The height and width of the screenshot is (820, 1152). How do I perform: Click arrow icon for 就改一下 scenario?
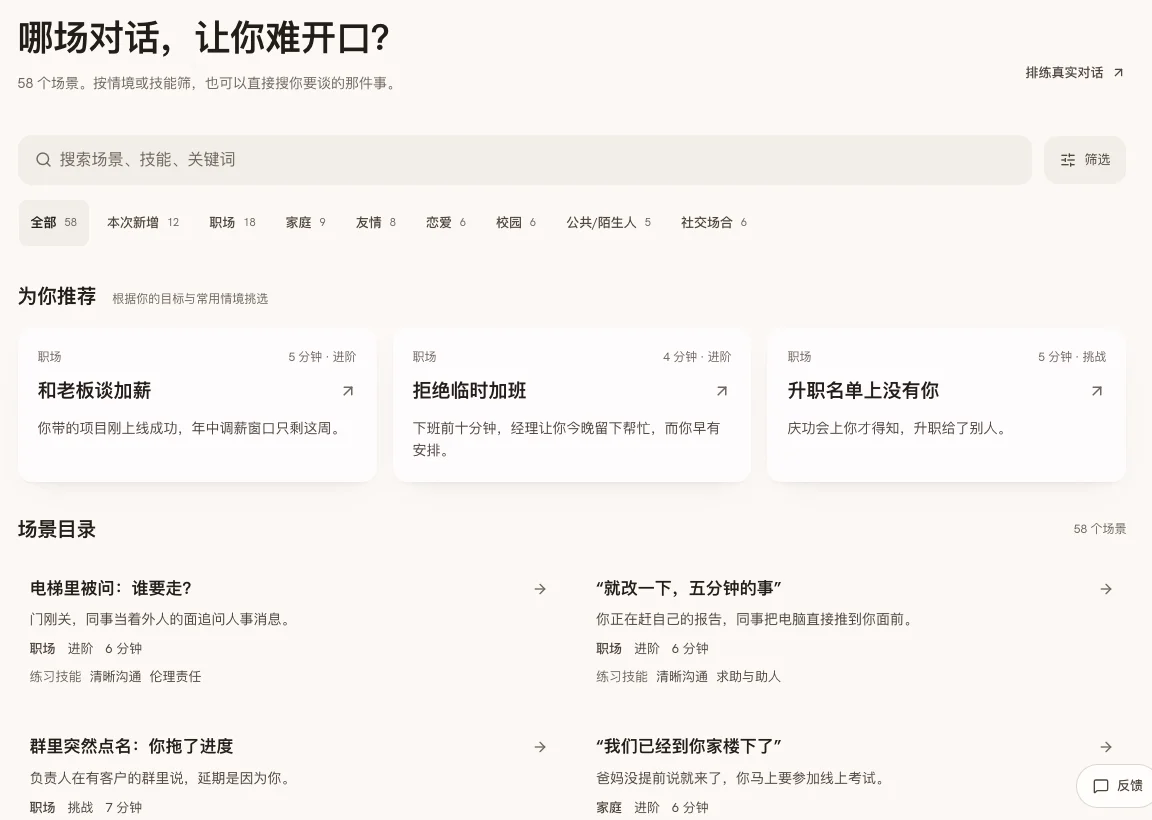[1106, 589]
